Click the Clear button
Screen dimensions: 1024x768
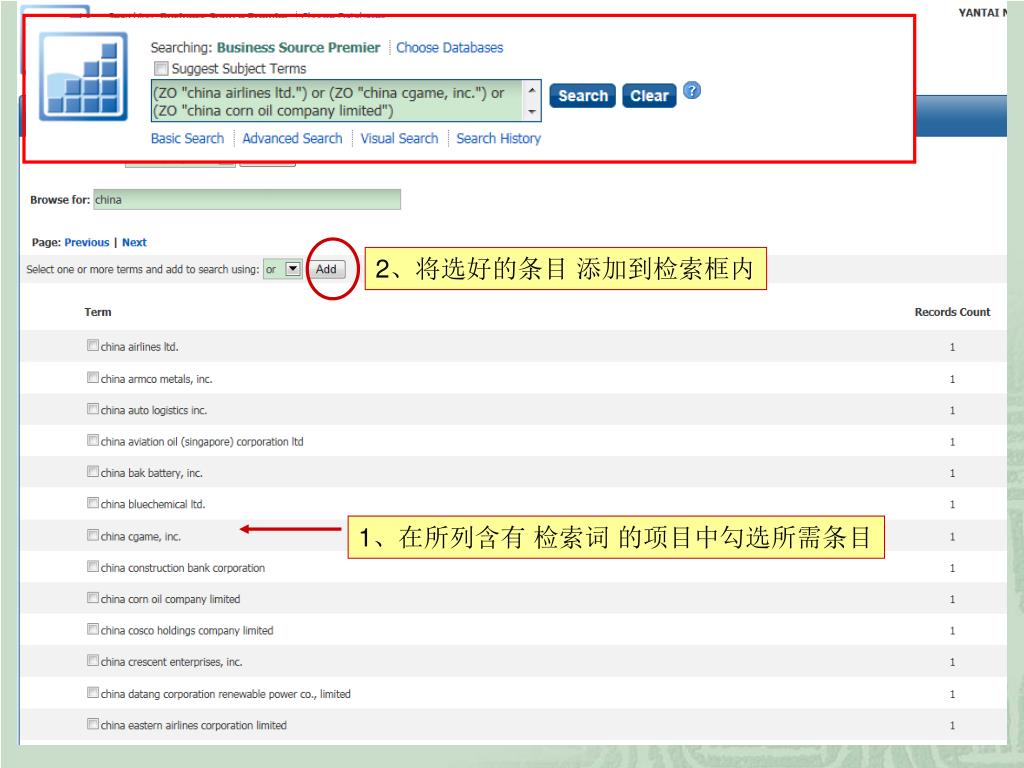(649, 96)
